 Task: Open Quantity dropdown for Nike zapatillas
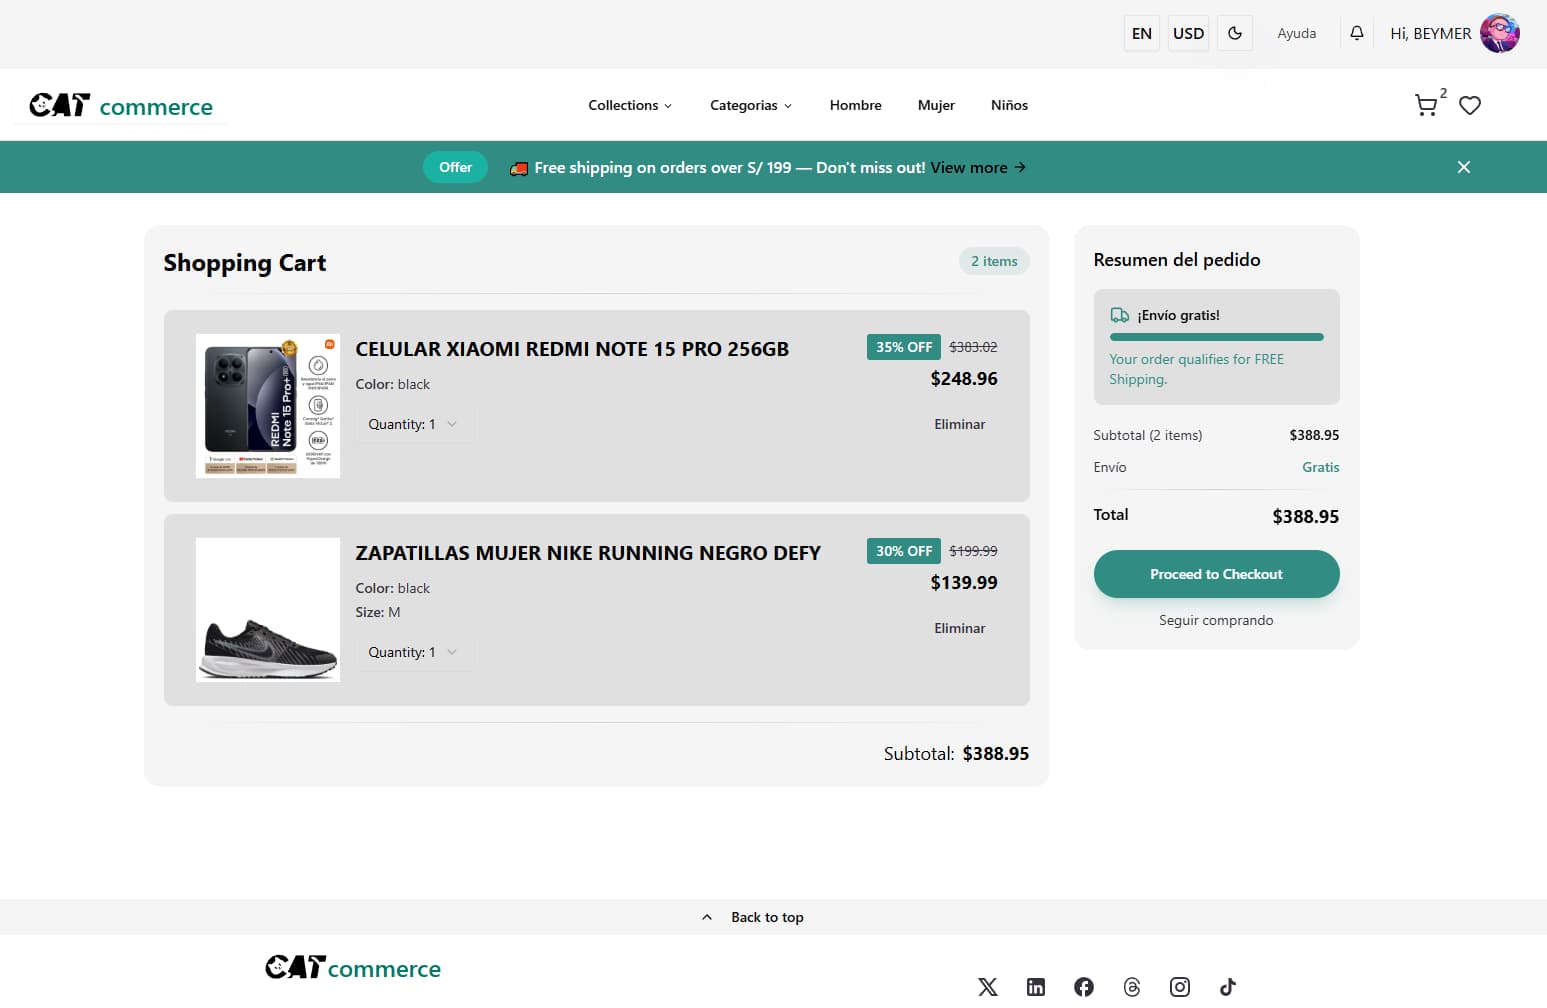coord(413,652)
